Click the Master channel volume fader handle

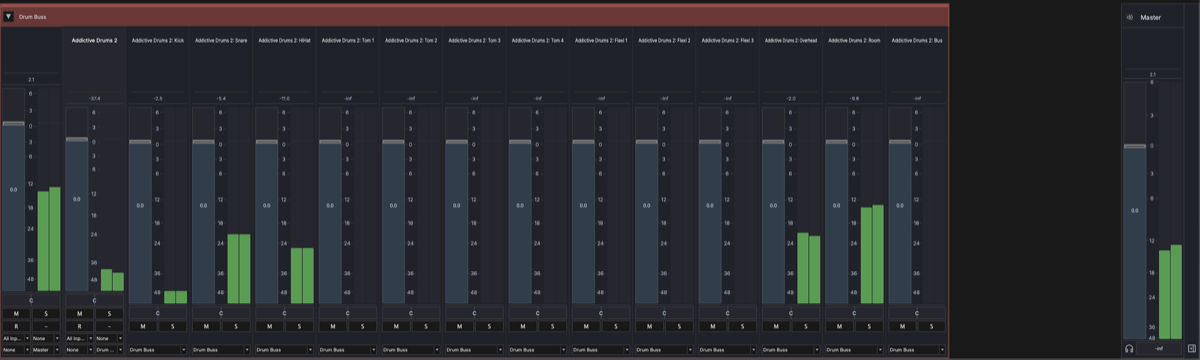[x=1134, y=146]
